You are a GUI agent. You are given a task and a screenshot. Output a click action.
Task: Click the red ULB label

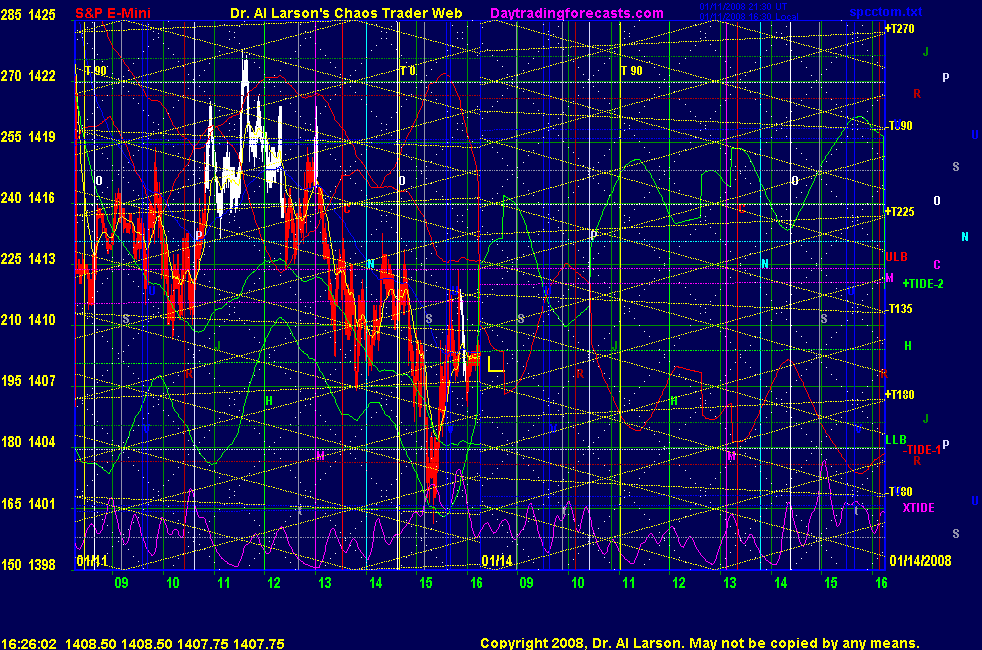point(896,257)
